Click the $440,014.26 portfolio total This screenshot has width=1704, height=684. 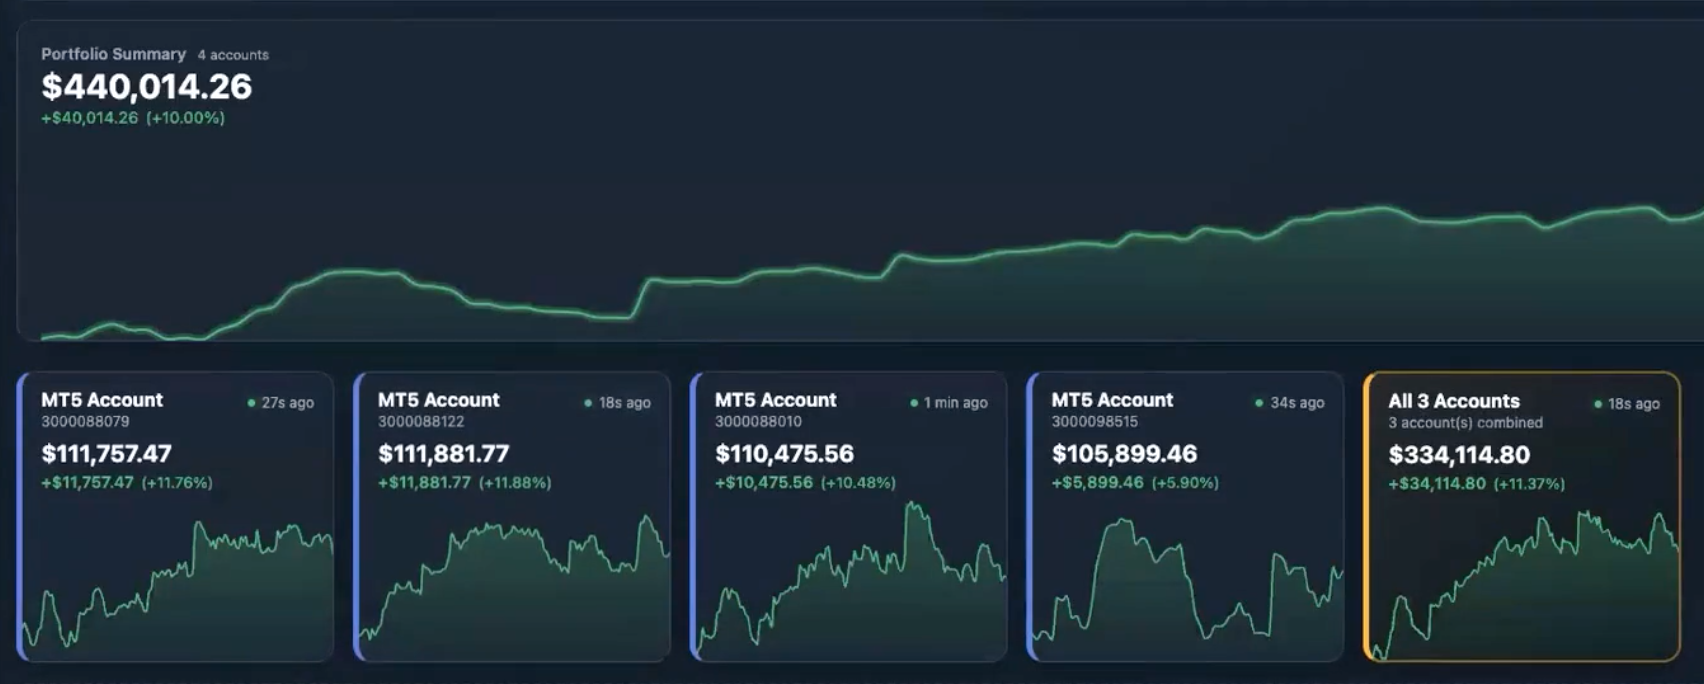click(146, 87)
